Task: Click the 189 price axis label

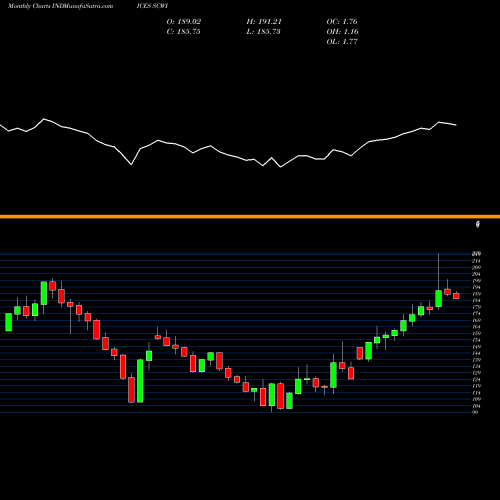Action: point(476,294)
